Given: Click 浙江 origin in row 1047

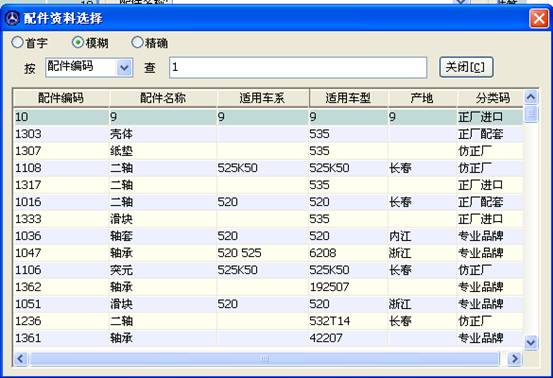Looking at the screenshot, I should pyautogui.click(x=400, y=253).
